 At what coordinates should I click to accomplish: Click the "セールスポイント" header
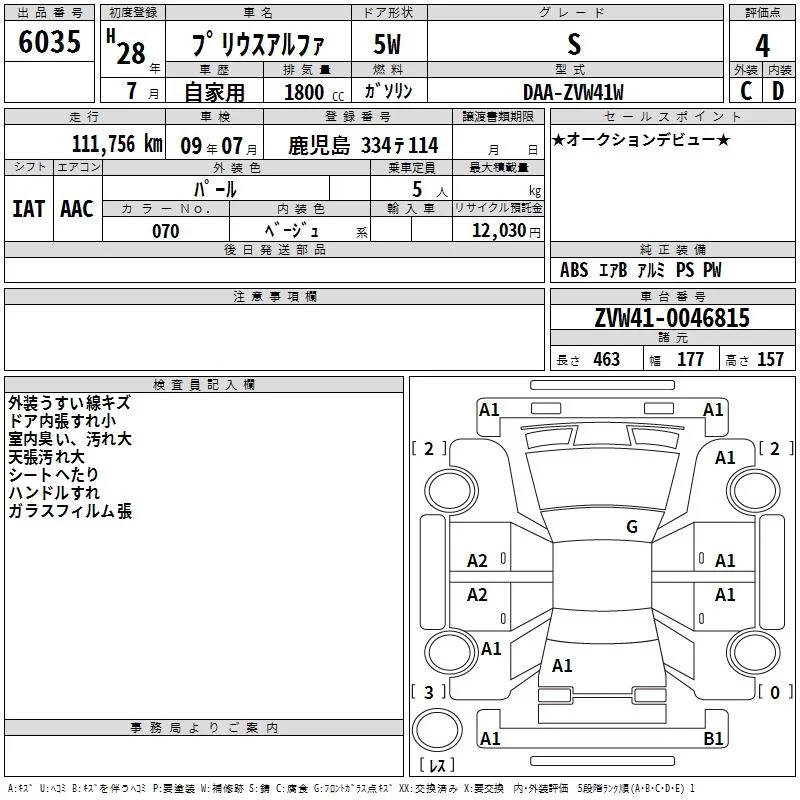click(x=673, y=117)
